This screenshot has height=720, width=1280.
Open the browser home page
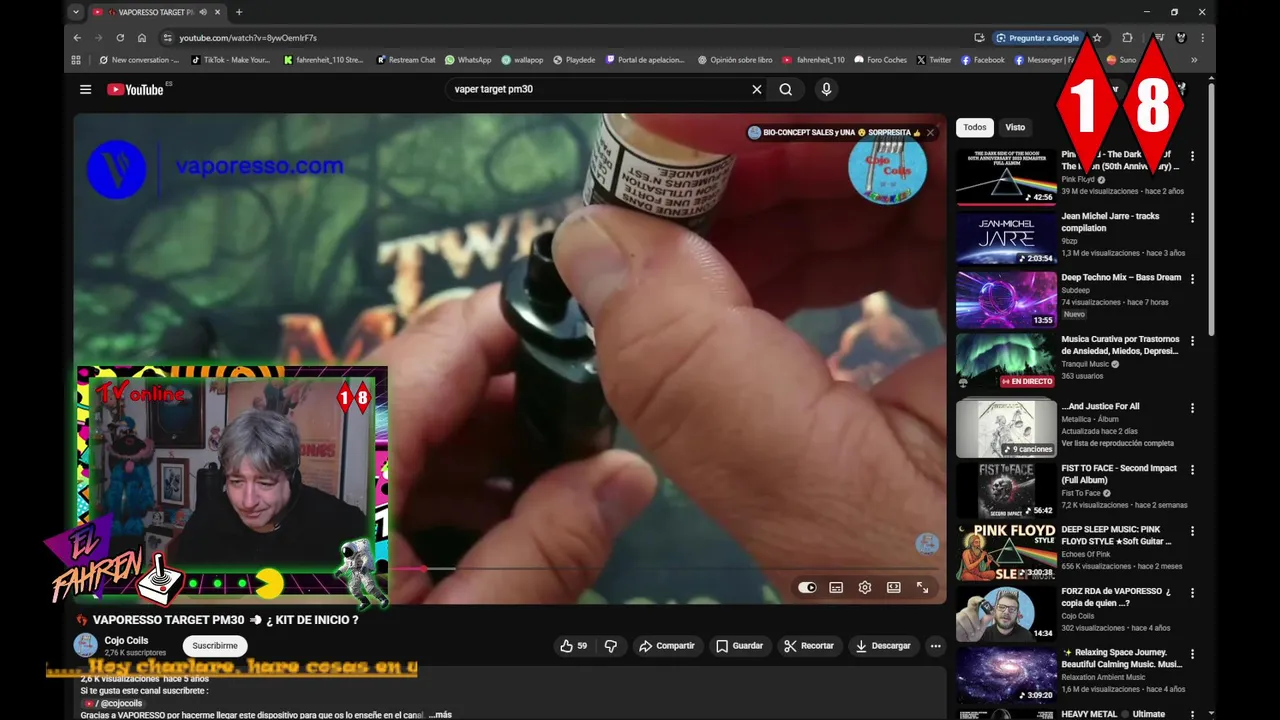(x=142, y=38)
